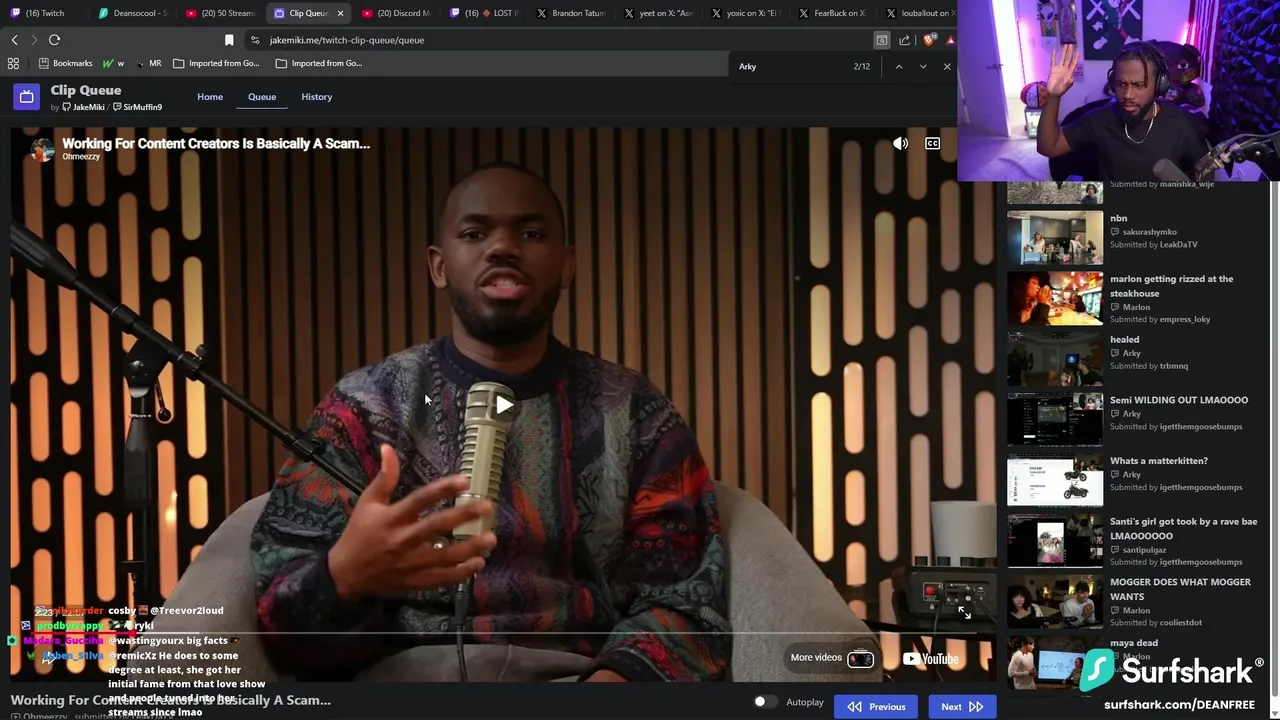Open Ohmeezzy channel name in player
The height and width of the screenshot is (720, 1280).
point(81,157)
